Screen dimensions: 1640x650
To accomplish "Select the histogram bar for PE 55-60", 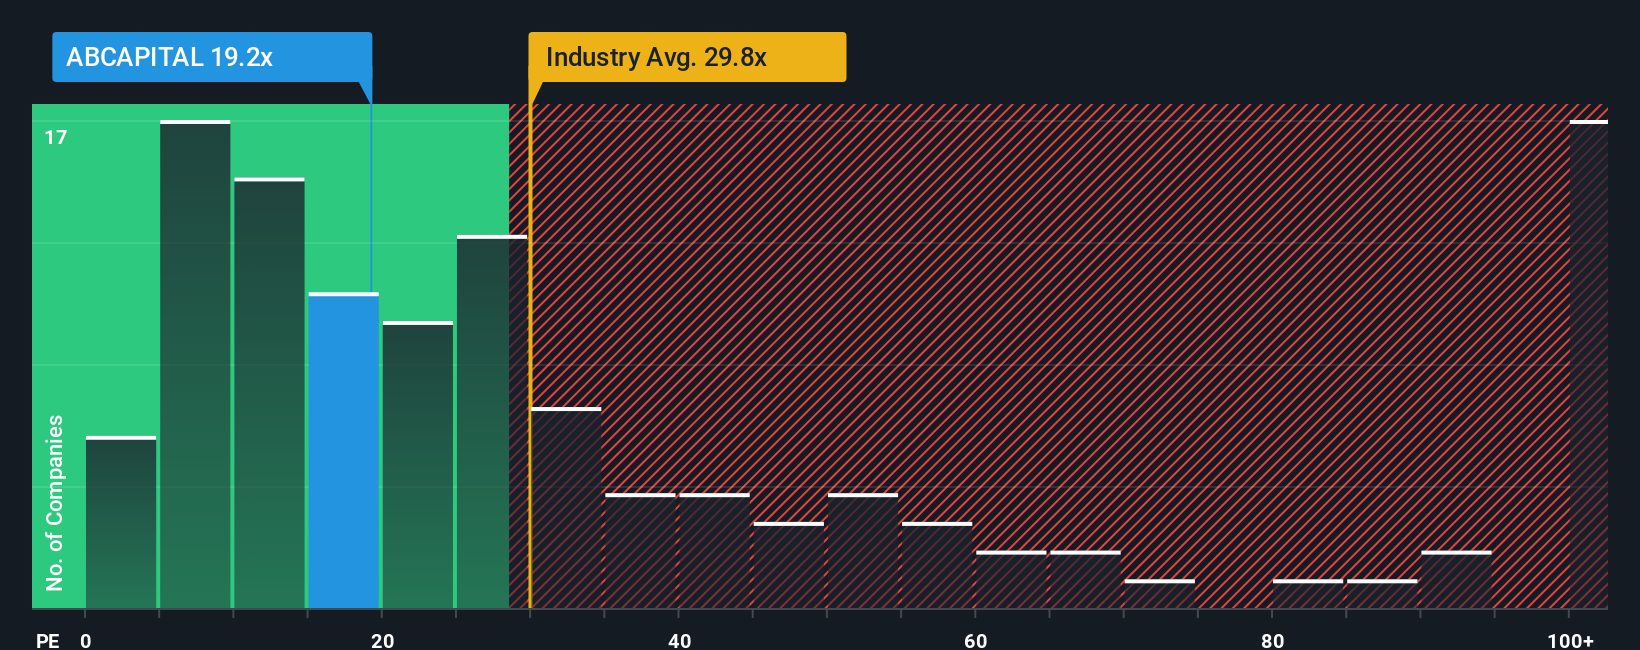I will pyautogui.click(x=937, y=565).
